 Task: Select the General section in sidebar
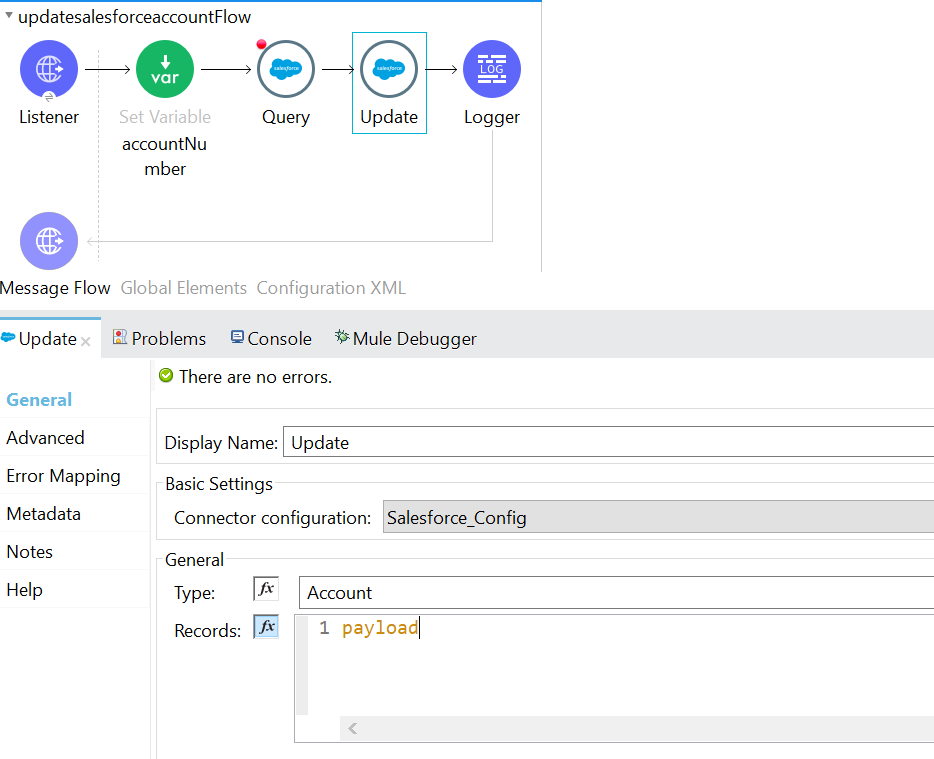[39, 400]
